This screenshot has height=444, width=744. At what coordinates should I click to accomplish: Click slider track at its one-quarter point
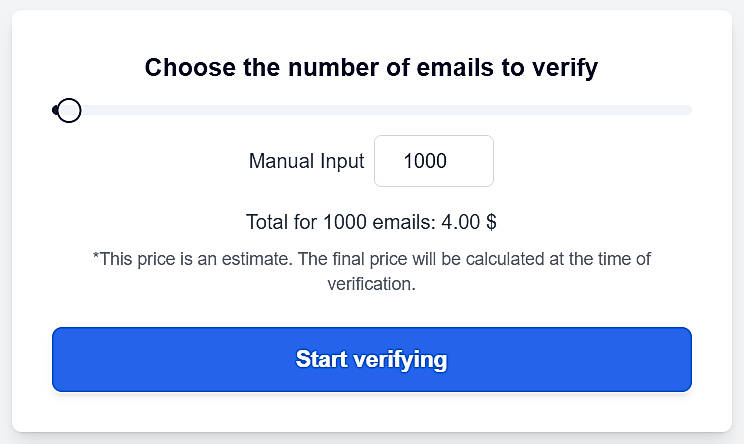click(212, 110)
